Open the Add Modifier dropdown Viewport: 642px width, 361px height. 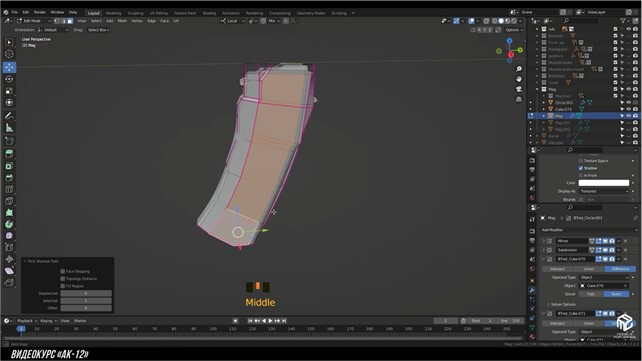pyautogui.click(x=588, y=230)
